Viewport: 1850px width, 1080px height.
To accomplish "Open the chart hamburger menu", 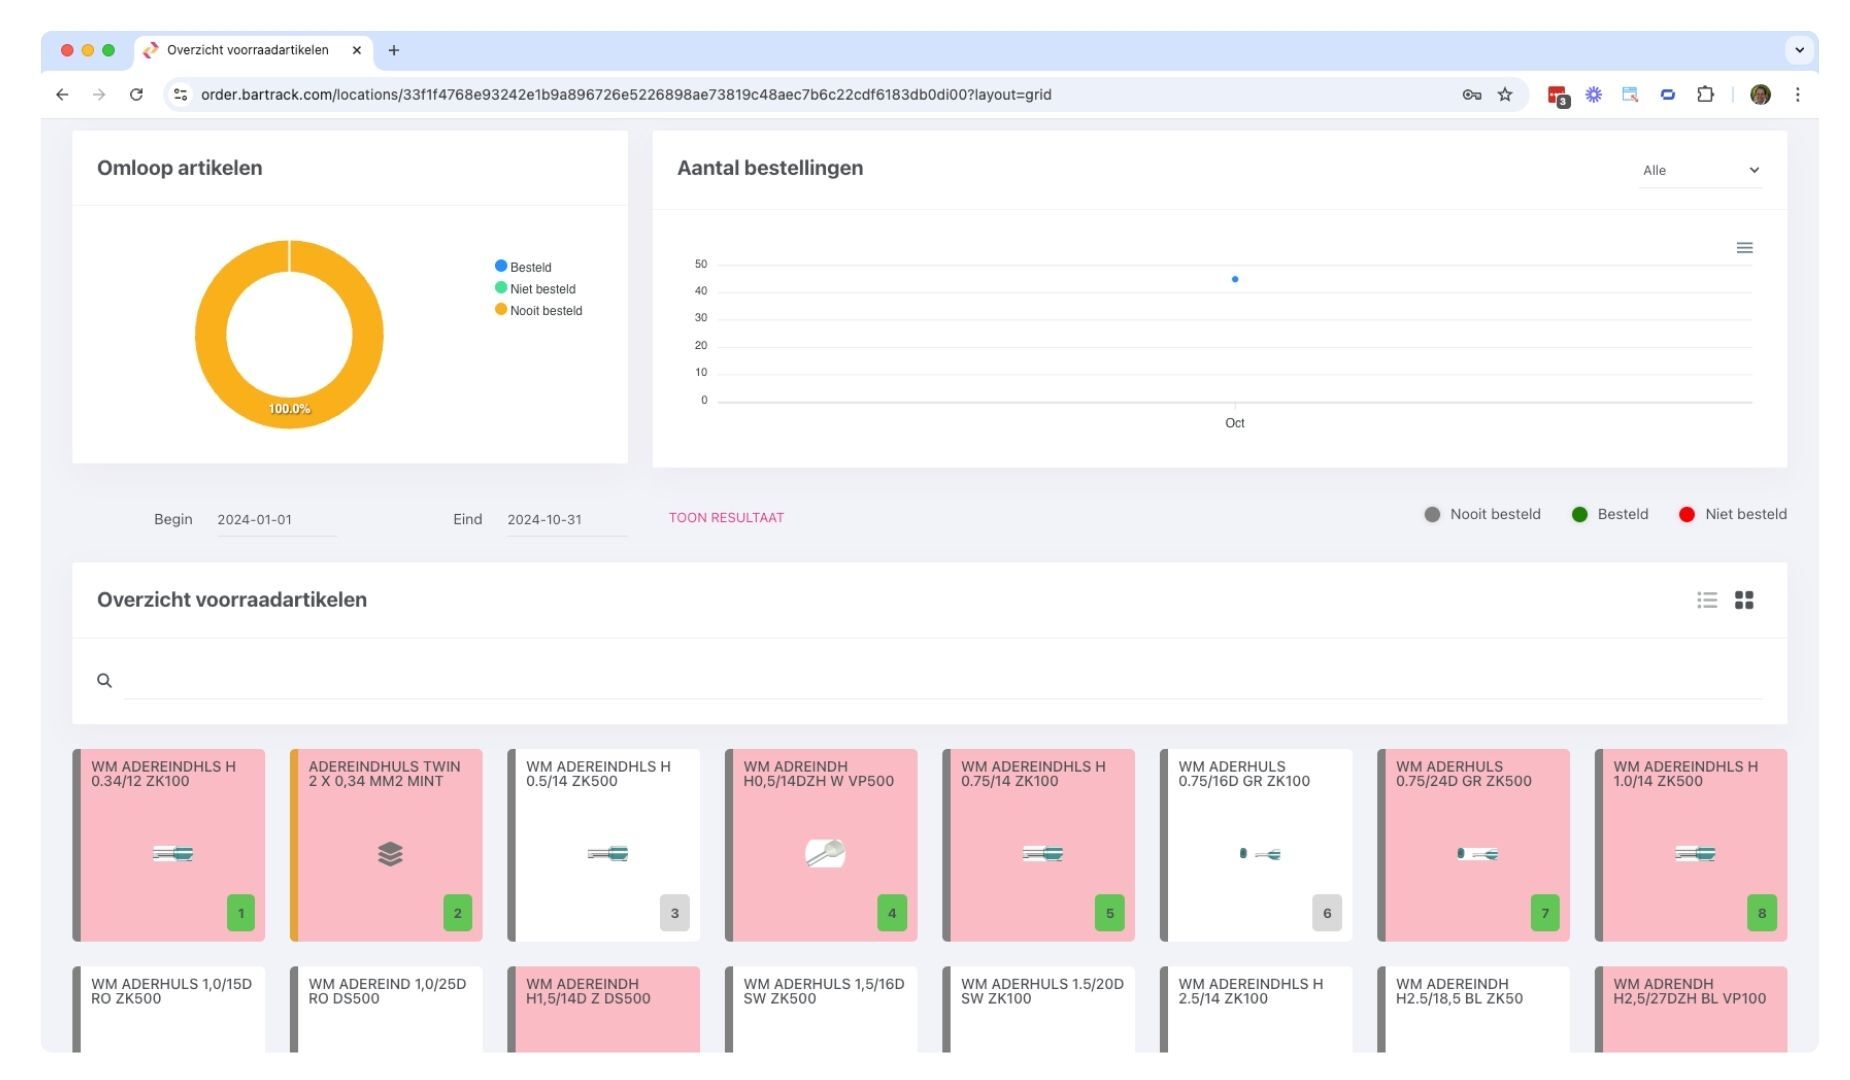I will point(1744,248).
